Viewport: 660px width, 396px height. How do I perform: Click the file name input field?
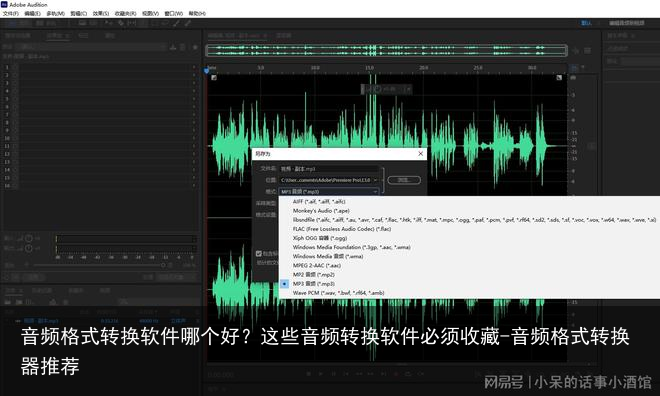(329, 169)
